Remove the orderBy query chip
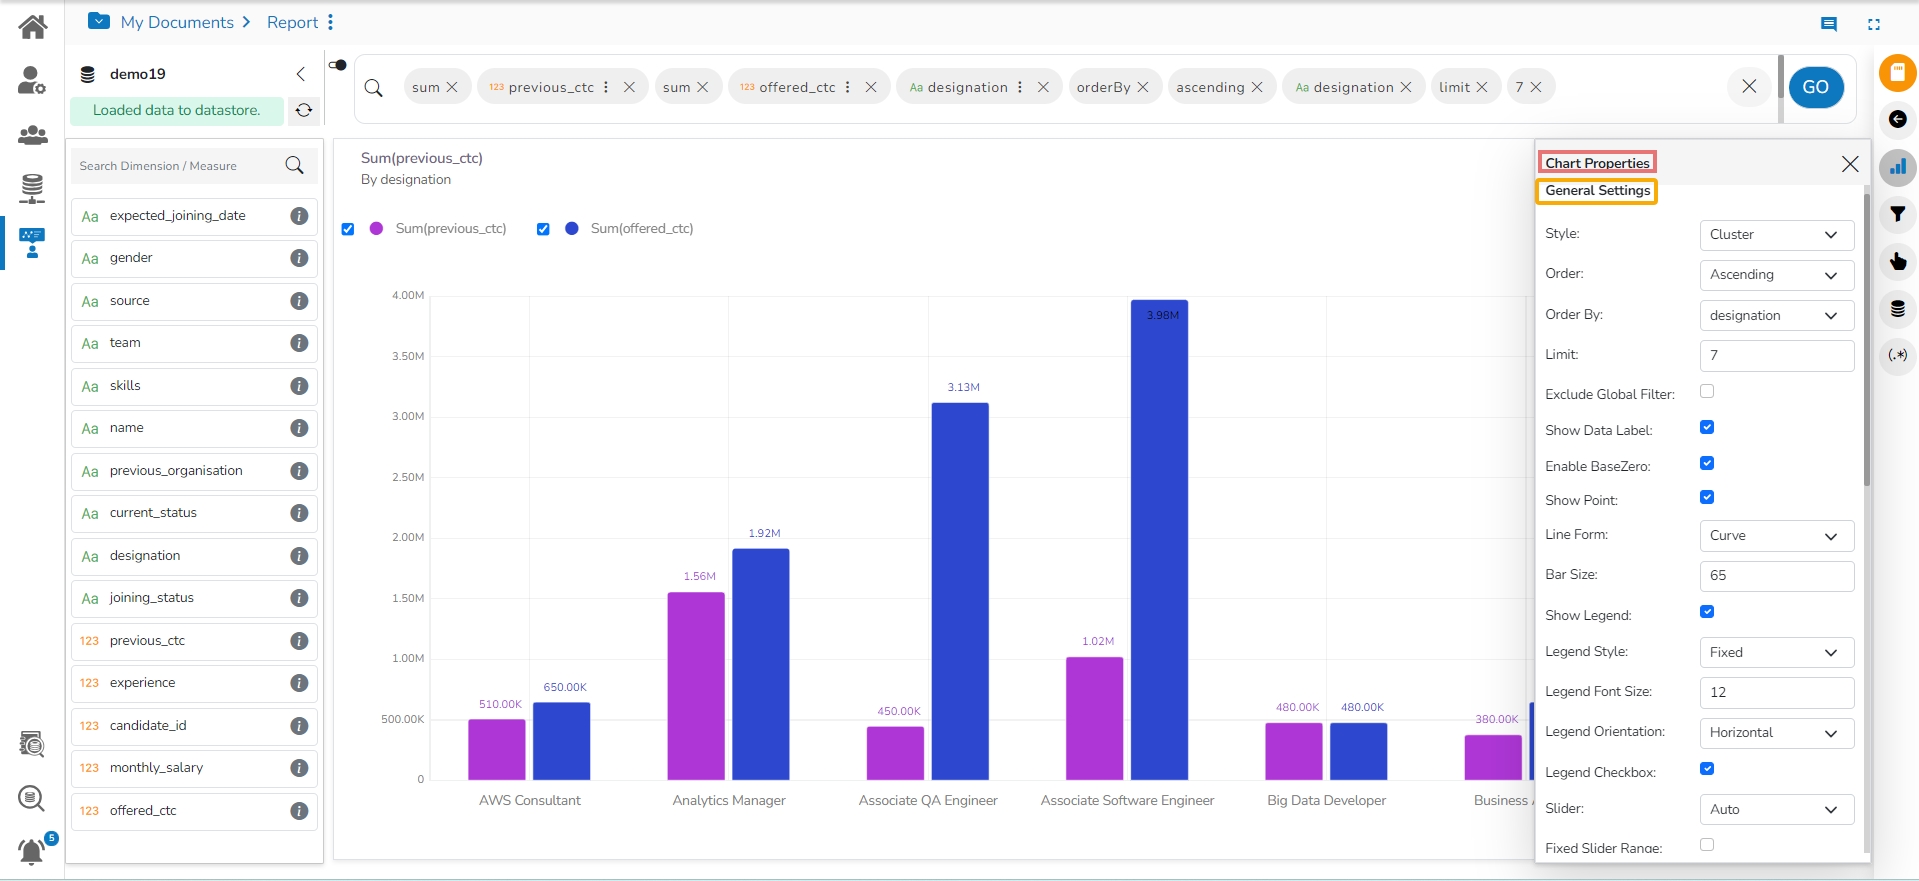Viewport: 1919px width, 881px height. (x=1143, y=87)
